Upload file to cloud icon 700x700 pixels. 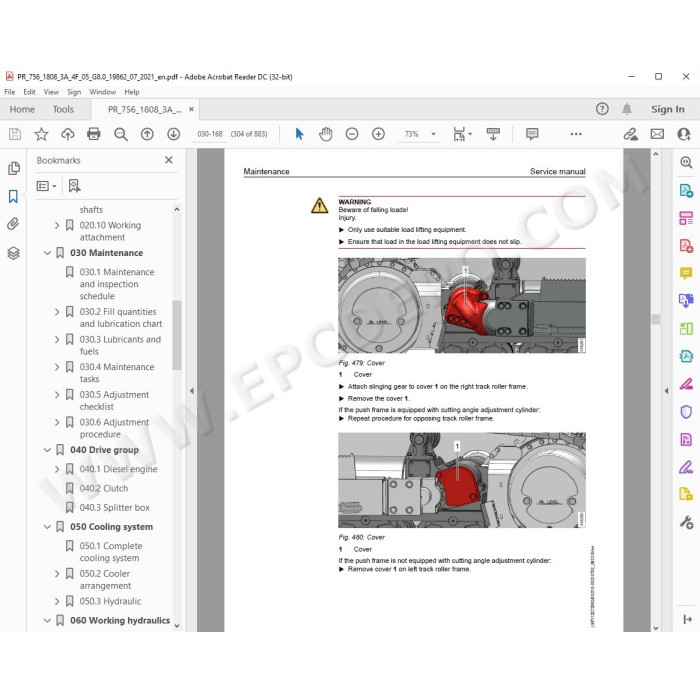pyautogui.click(x=67, y=134)
